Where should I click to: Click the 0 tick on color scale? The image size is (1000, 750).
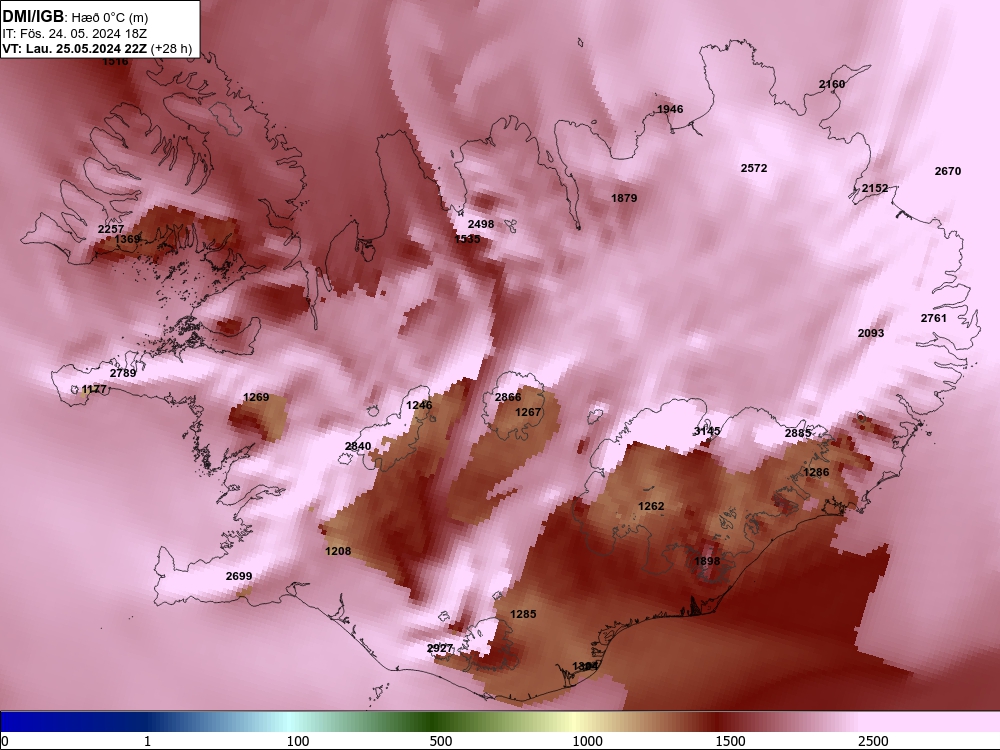point(5,741)
